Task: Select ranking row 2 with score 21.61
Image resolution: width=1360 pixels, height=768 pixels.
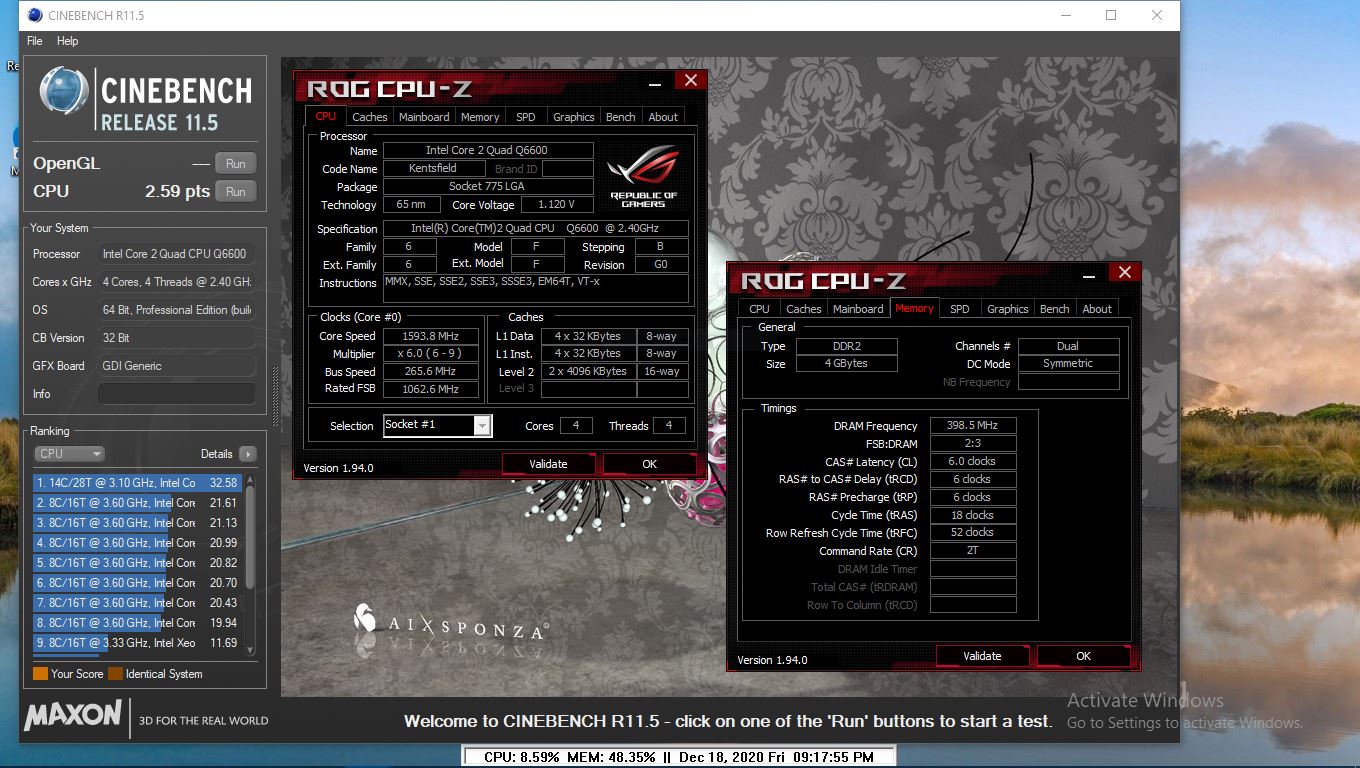Action: pos(138,503)
